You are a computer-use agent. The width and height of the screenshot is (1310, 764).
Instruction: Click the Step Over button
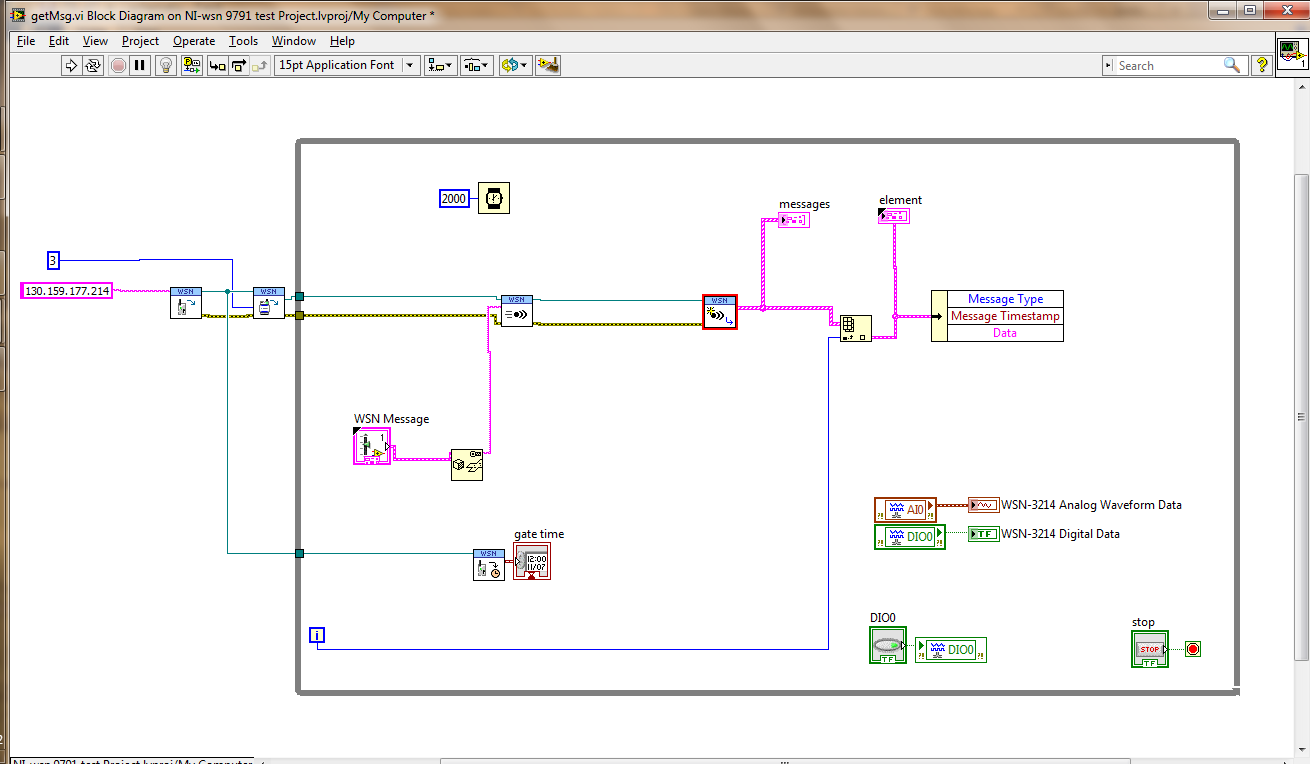(239, 65)
